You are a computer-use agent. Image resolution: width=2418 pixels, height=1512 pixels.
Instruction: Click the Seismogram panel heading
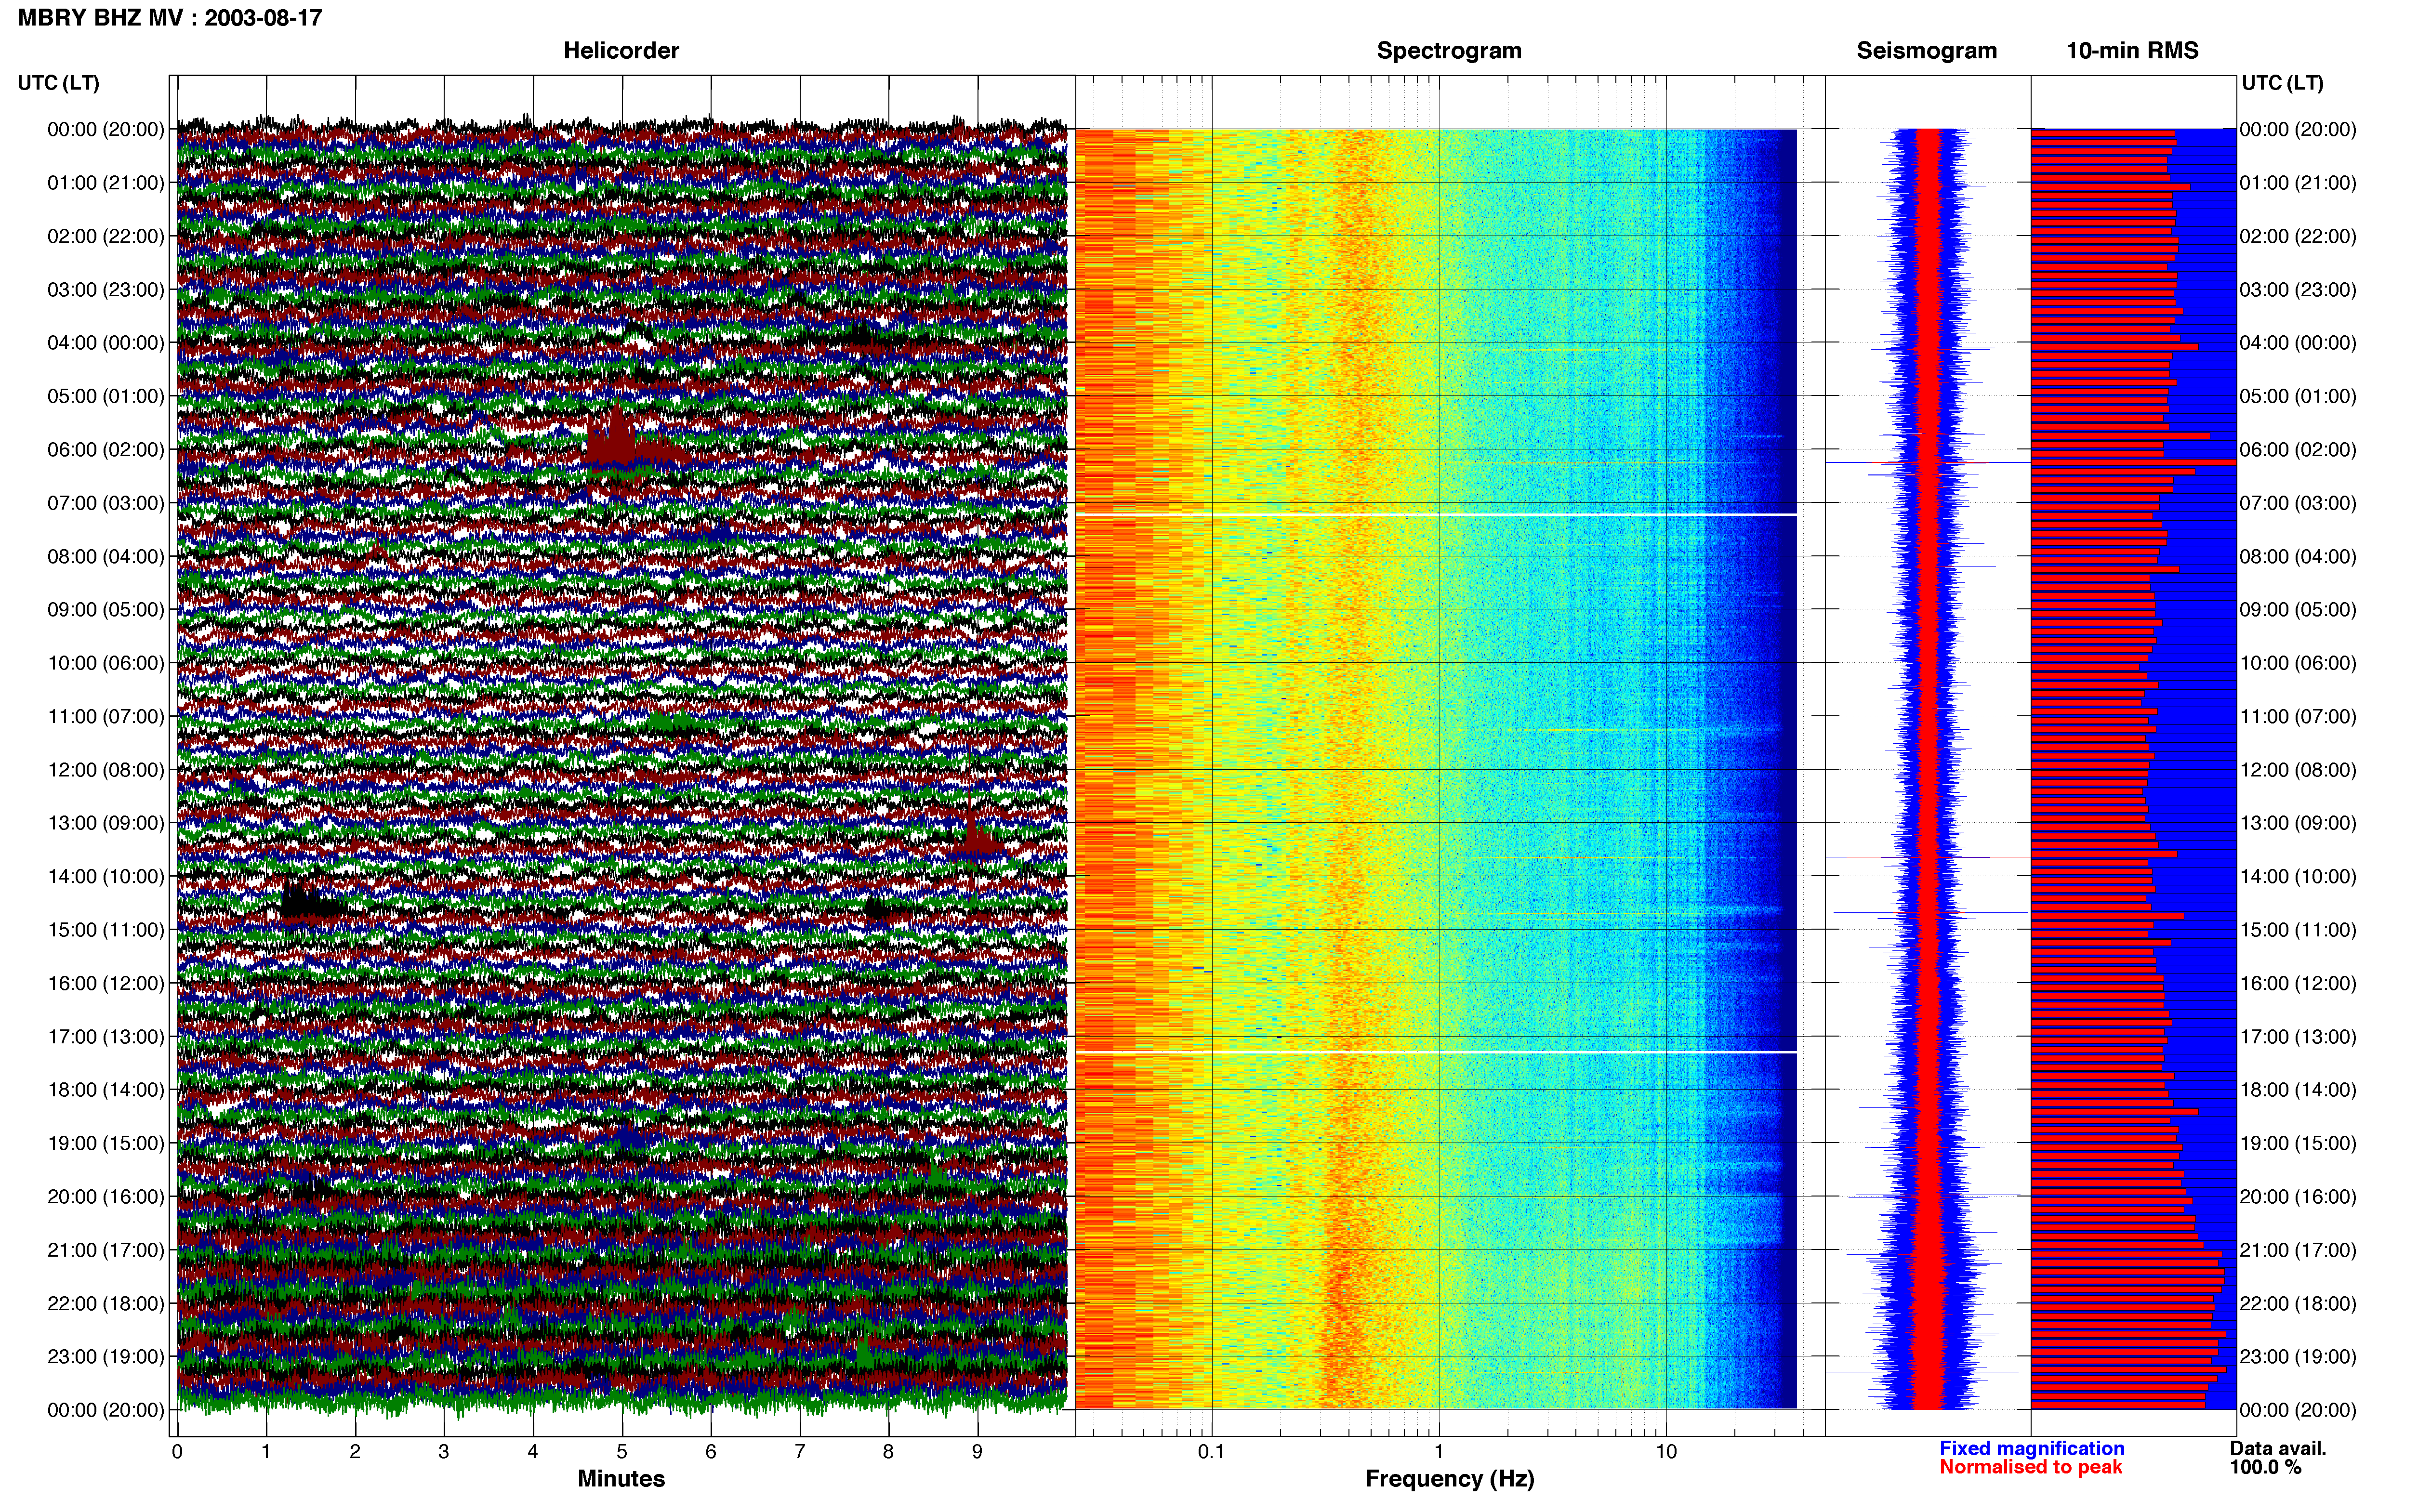(x=1926, y=51)
